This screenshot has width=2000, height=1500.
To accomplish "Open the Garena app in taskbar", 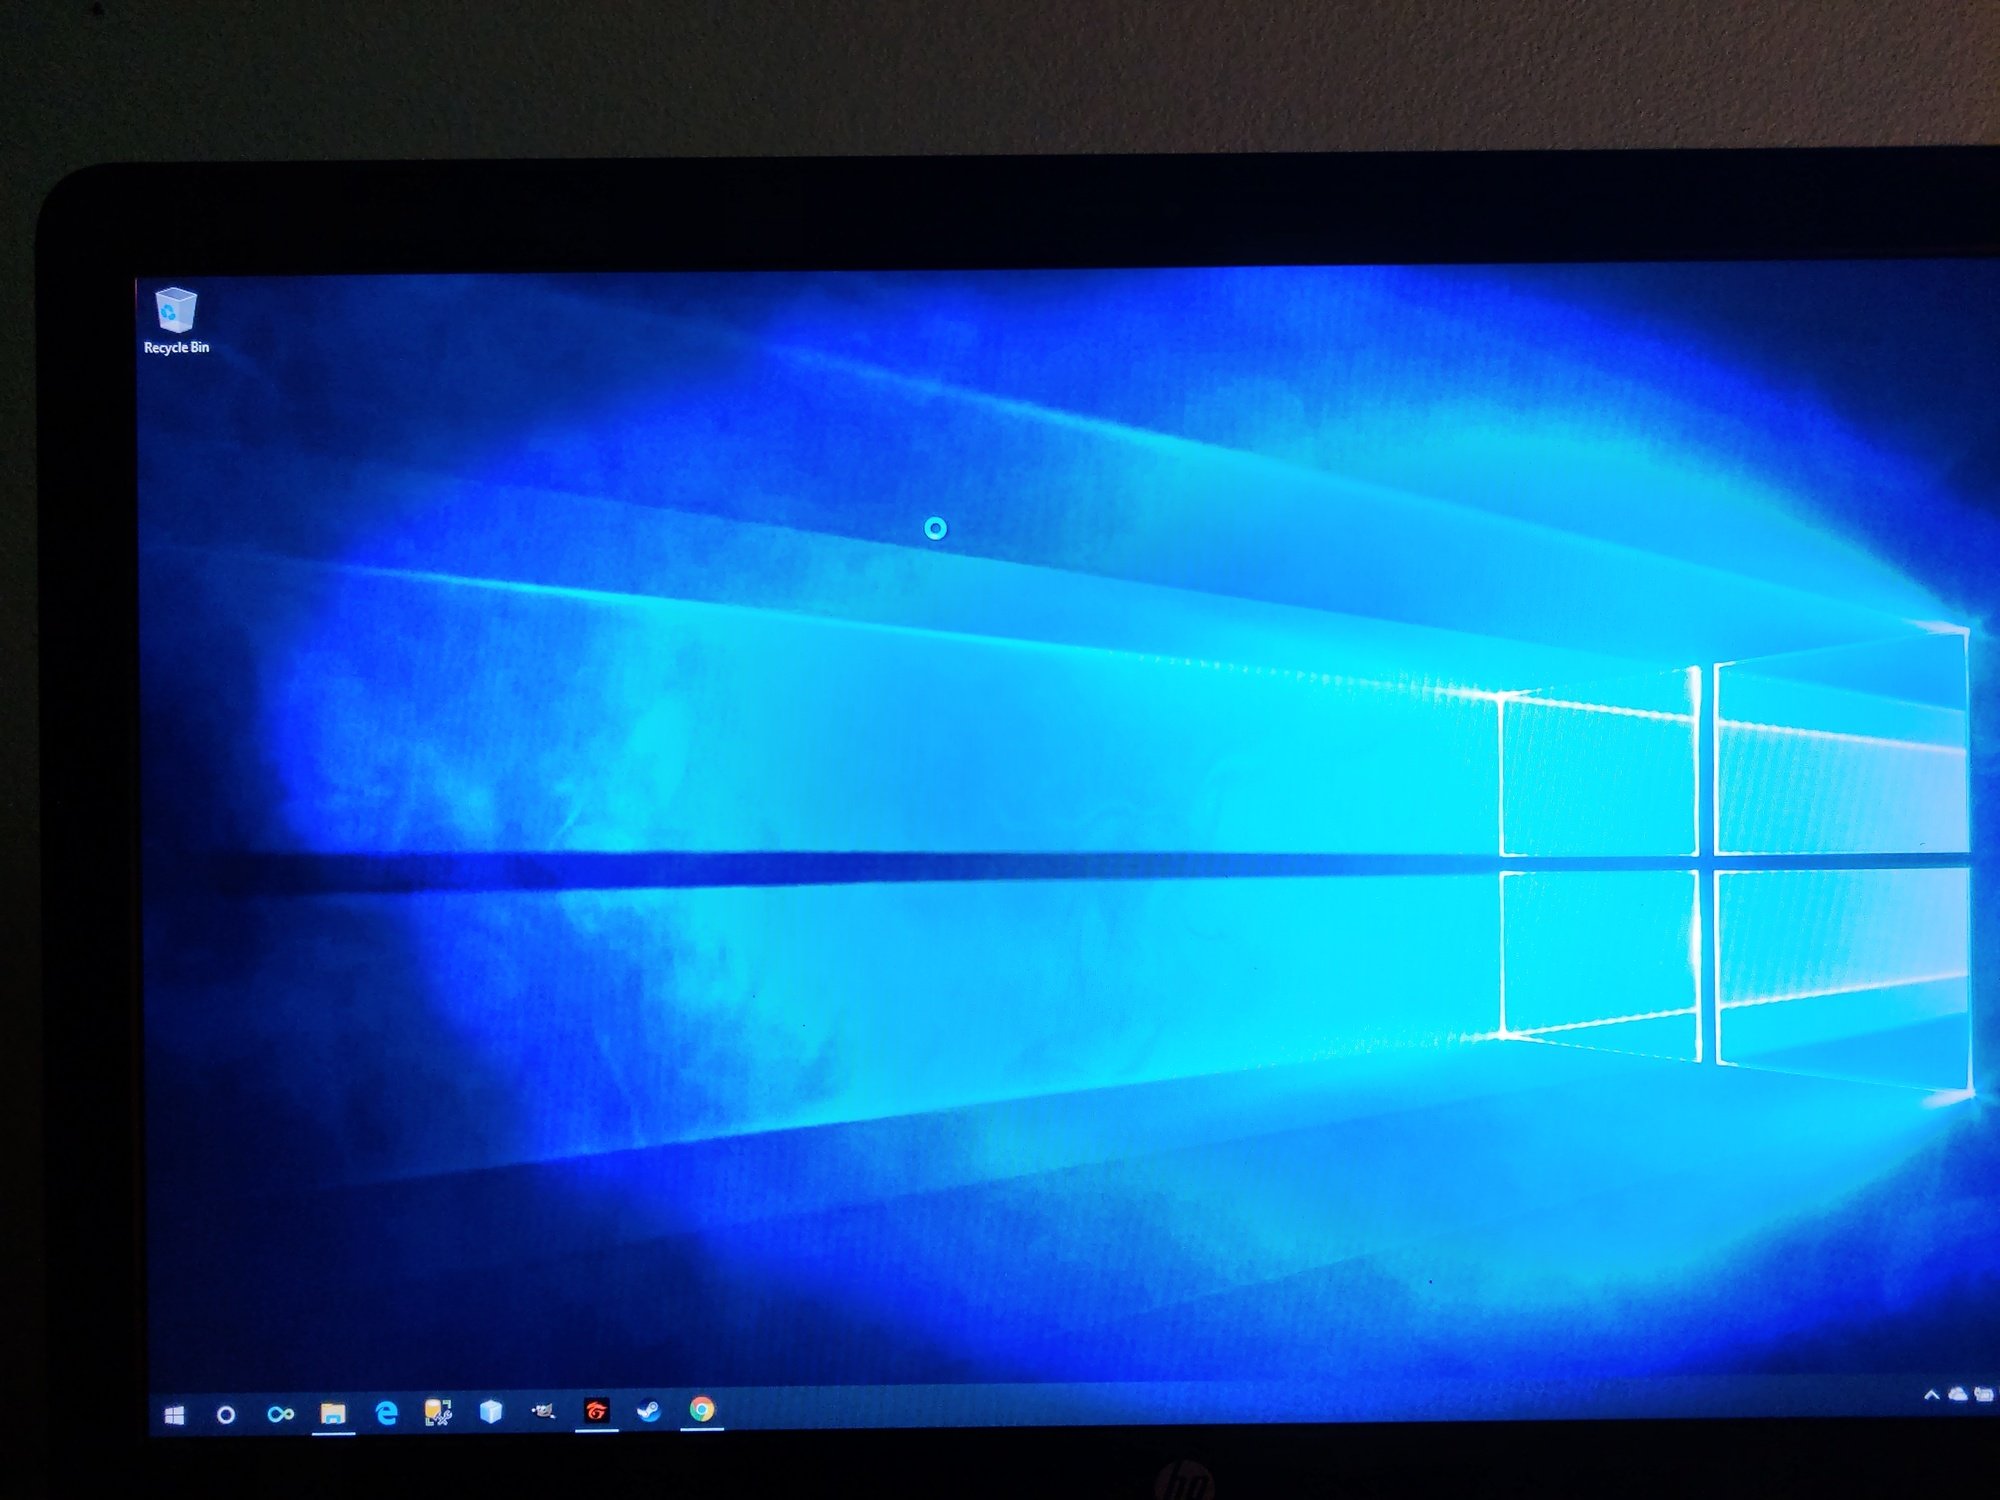I will pos(596,1410).
